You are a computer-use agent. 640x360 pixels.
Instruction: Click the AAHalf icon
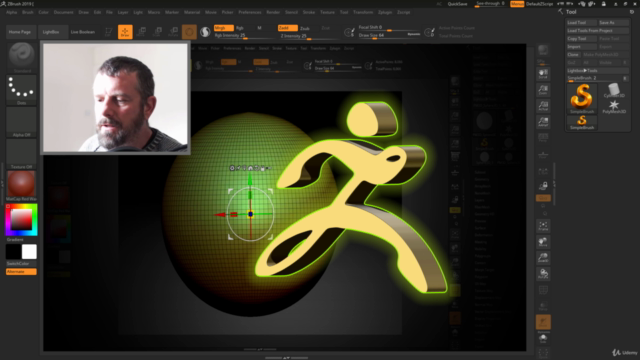tap(543, 122)
